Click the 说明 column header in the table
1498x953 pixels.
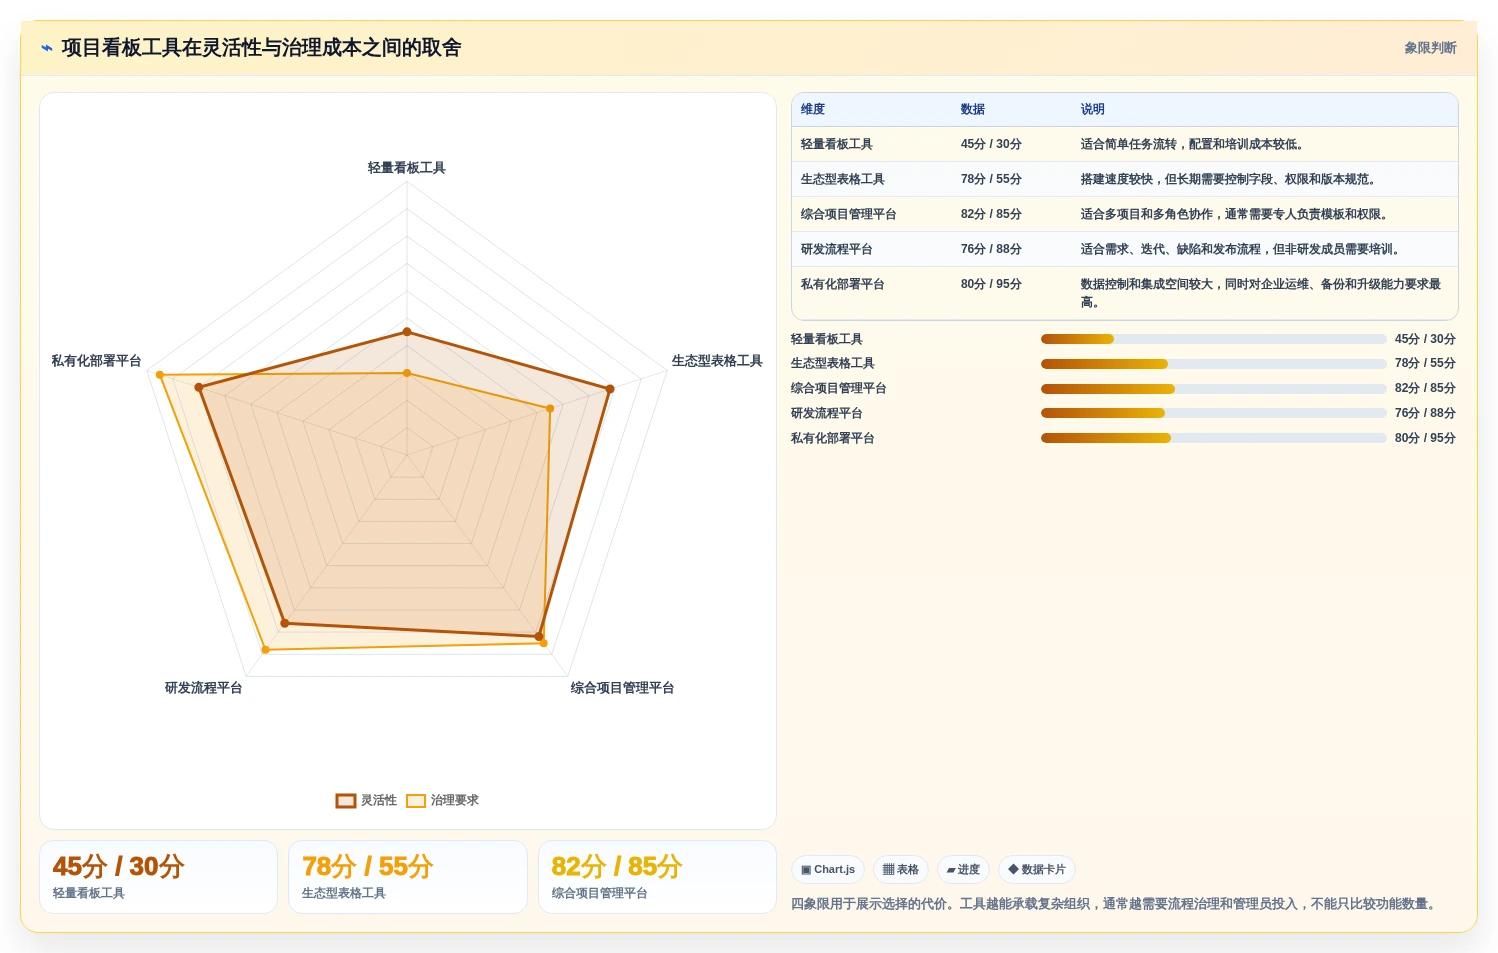coord(1093,109)
